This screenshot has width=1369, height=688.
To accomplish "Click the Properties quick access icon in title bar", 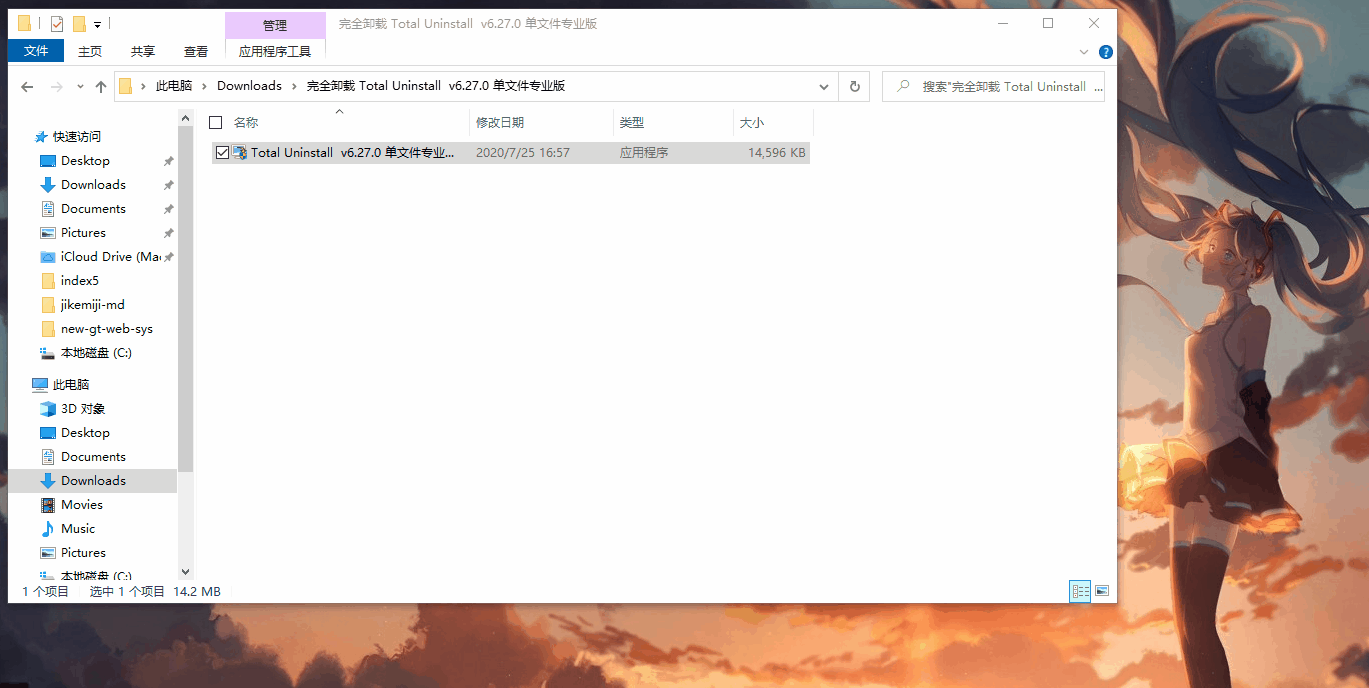I will (x=57, y=24).
